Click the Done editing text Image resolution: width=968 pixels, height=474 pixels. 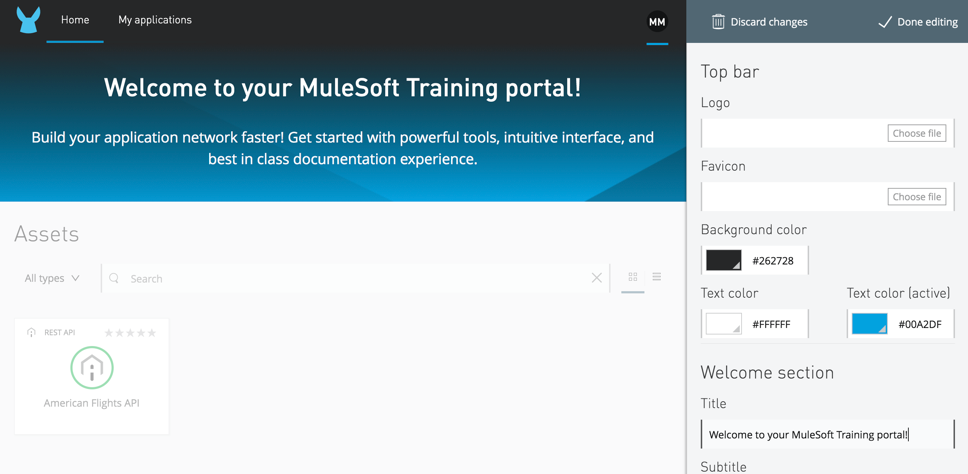point(928,22)
